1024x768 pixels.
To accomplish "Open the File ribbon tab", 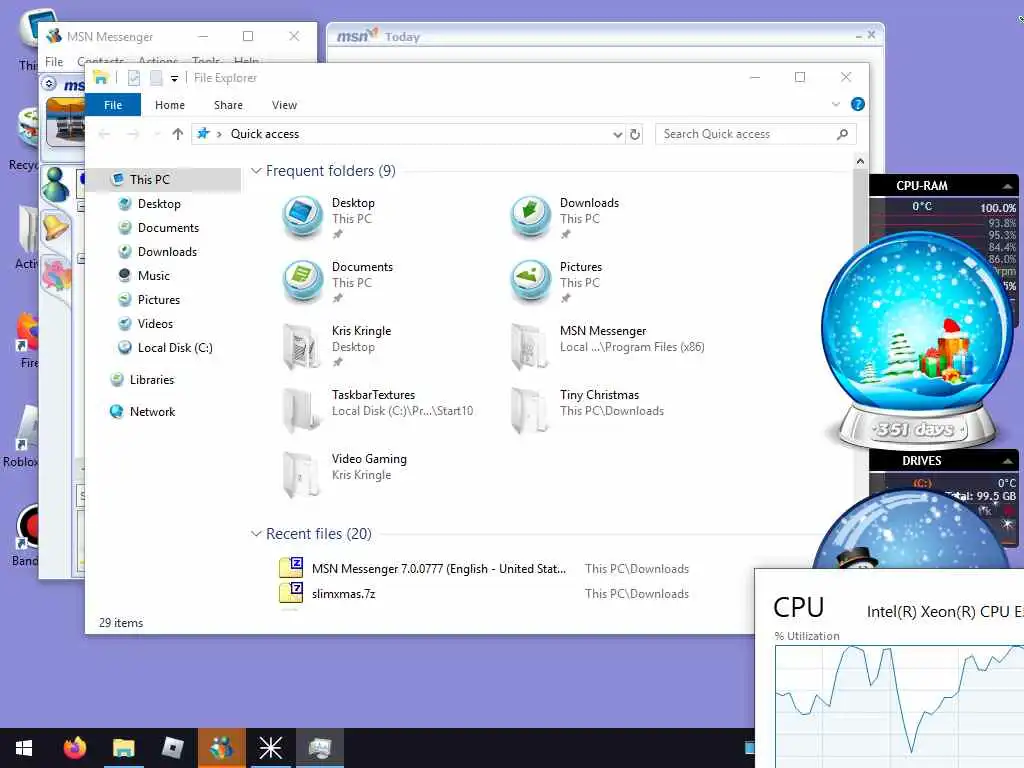I will pyautogui.click(x=113, y=105).
